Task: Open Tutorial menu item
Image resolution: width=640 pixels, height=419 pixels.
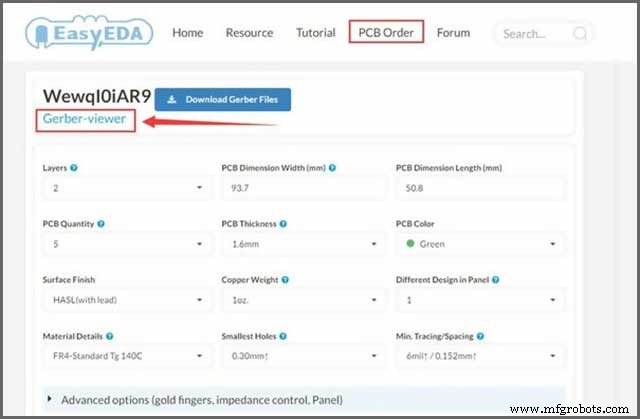Action: [316, 33]
